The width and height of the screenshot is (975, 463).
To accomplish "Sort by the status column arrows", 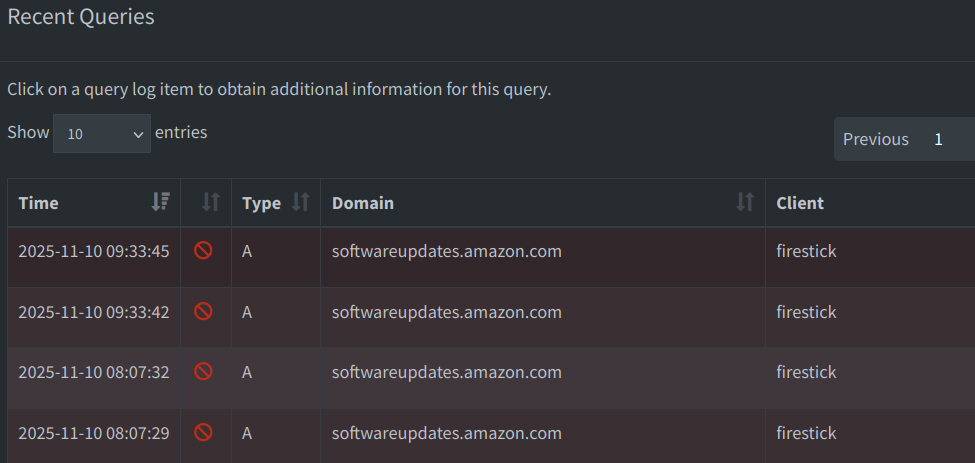I will [210, 202].
